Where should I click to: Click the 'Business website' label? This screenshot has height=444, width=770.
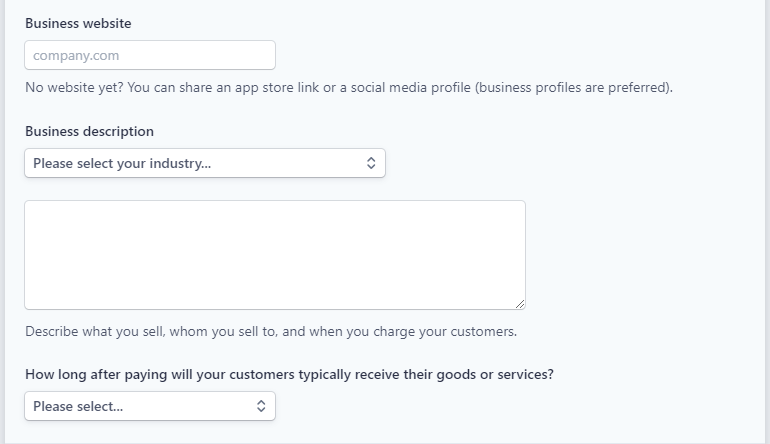pyautogui.click(x=78, y=24)
